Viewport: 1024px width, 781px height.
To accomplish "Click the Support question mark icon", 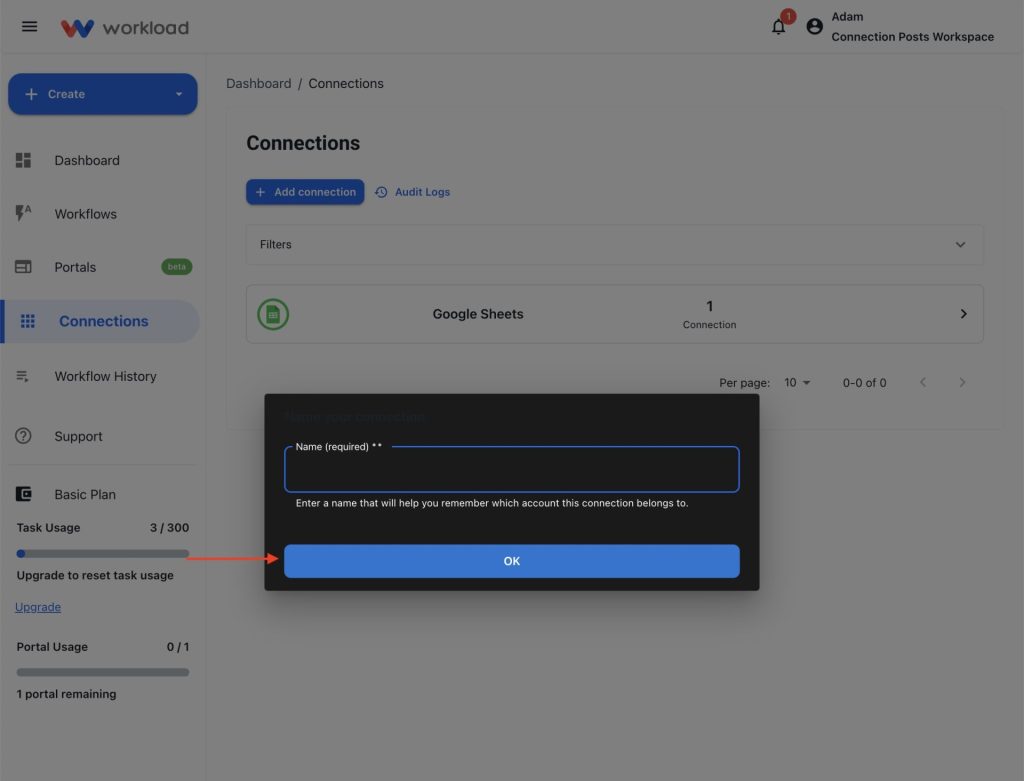I will tap(24, 436).
